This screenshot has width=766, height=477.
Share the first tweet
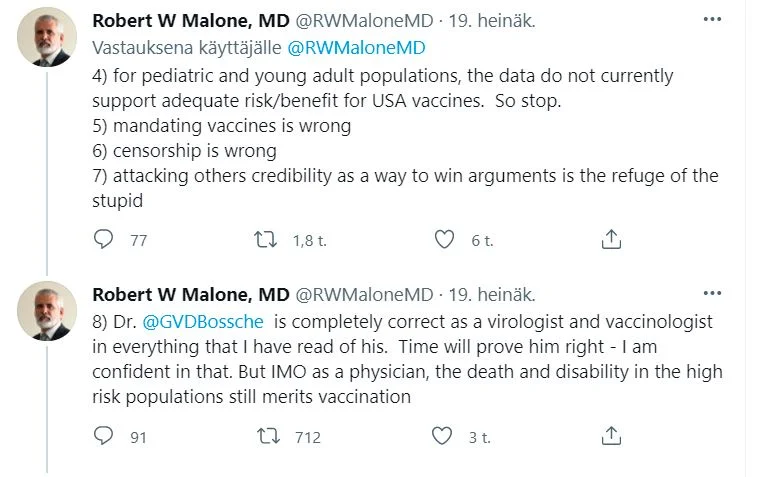611,239
